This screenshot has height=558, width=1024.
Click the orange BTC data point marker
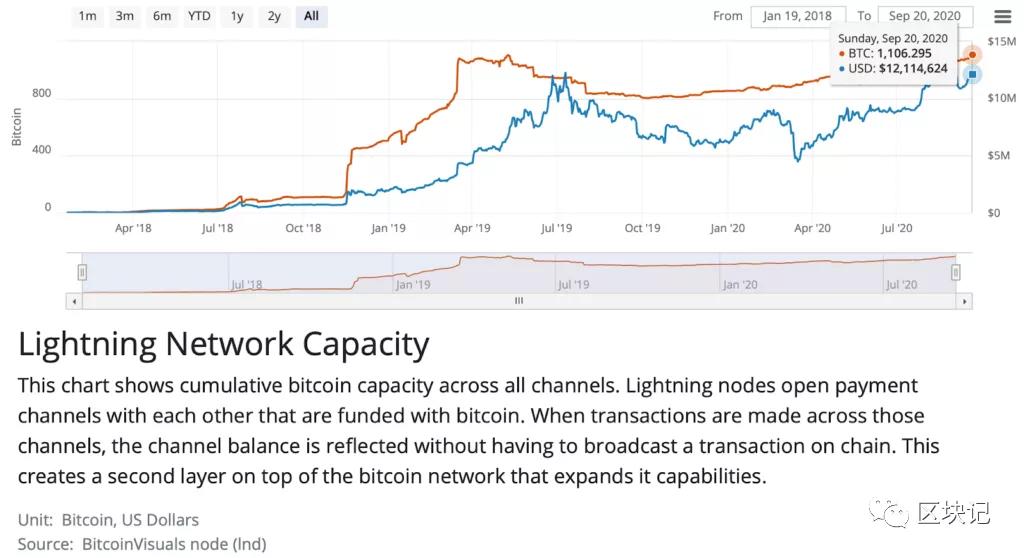click(970, 55)
